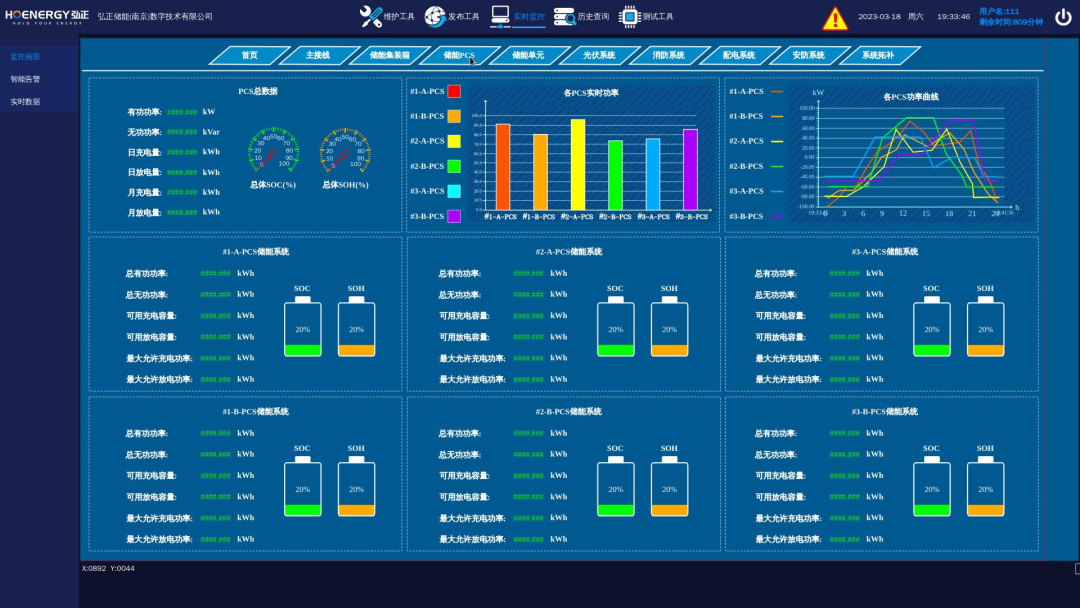Click the red #1-A-PCS legend swatch
Image resolution: width=1080 pixels, height=608 pixels.
pos(454,91)
